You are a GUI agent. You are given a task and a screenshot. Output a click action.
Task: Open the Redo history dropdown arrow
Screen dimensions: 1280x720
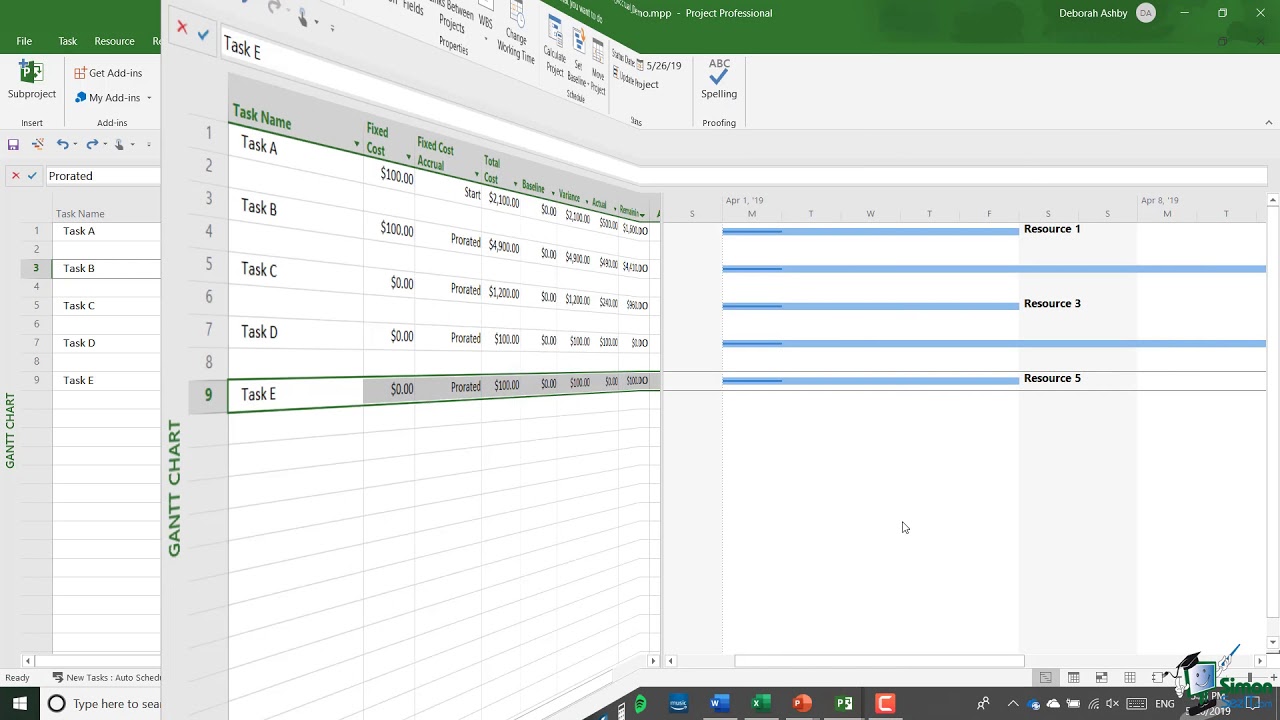[103, 145]
